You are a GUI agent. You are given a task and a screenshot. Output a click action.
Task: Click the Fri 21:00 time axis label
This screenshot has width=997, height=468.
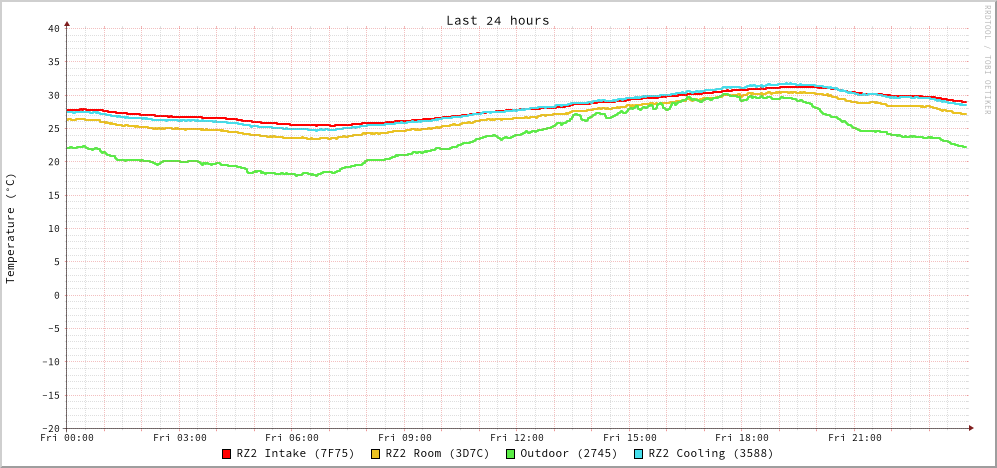[855, 438]
